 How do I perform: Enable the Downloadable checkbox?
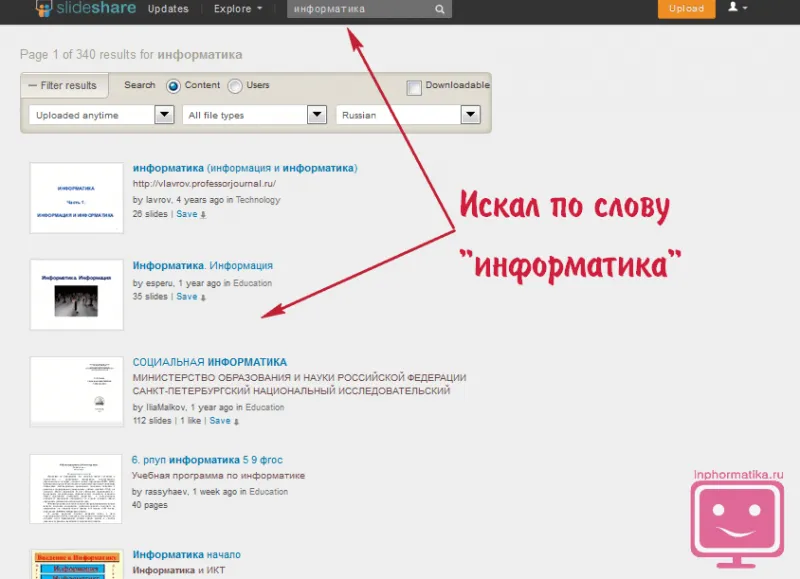(x=414, y=88)
